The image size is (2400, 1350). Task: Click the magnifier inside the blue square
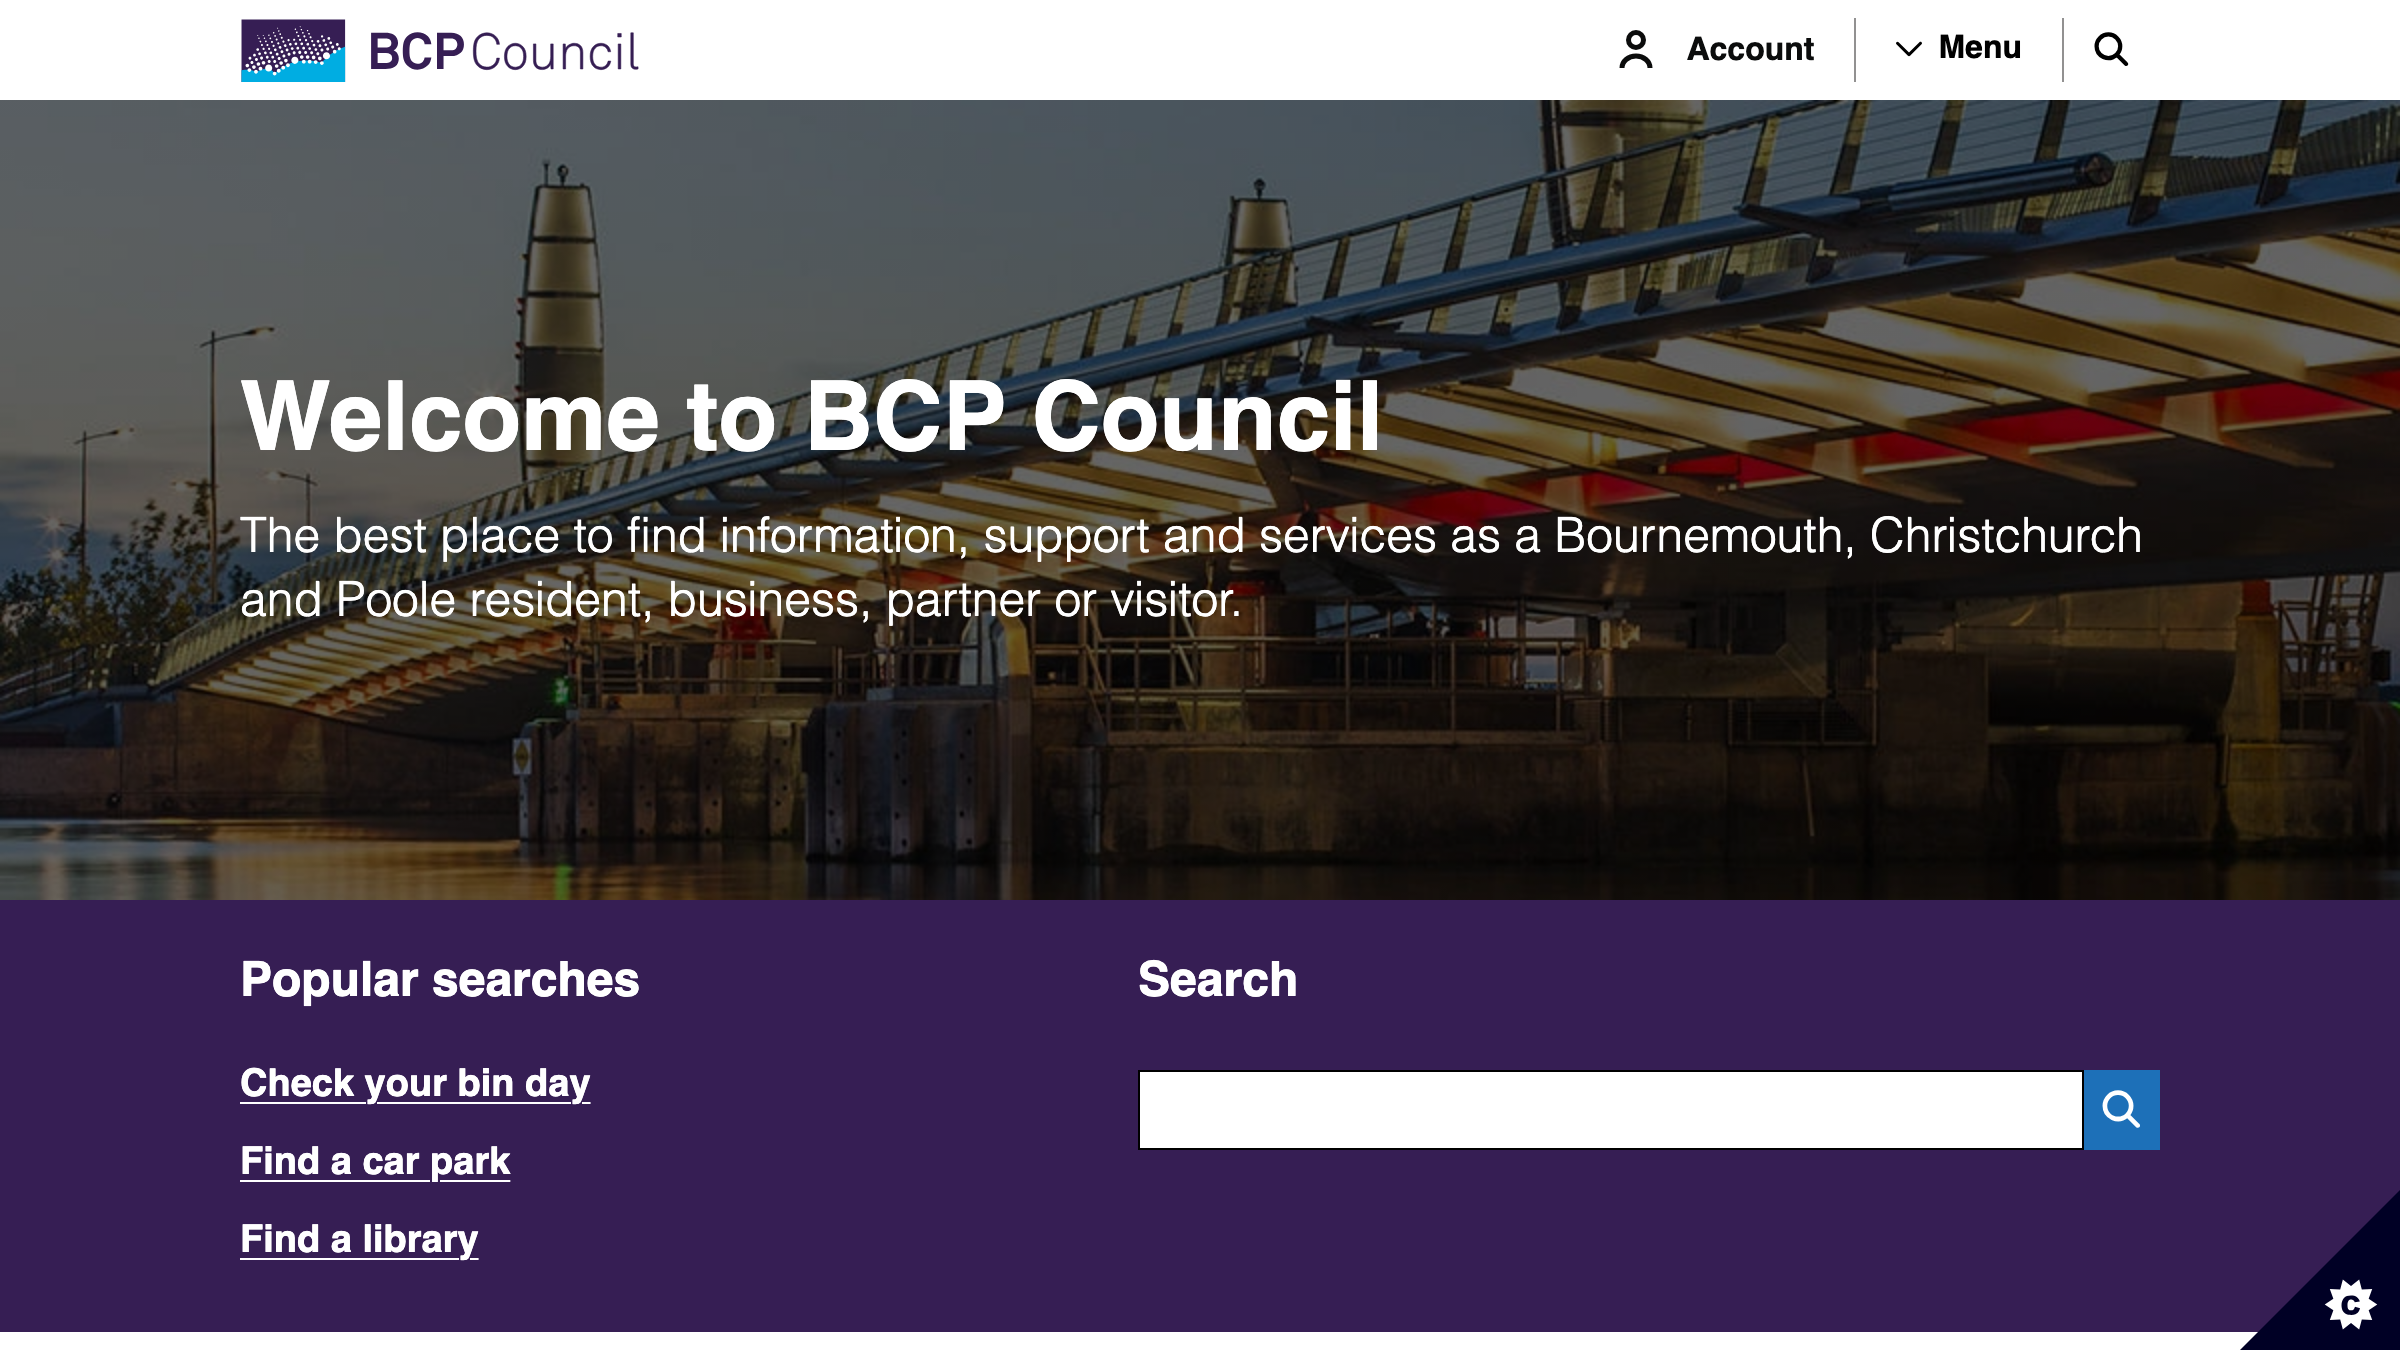pyautogui.click(x=2121, y=1109)
